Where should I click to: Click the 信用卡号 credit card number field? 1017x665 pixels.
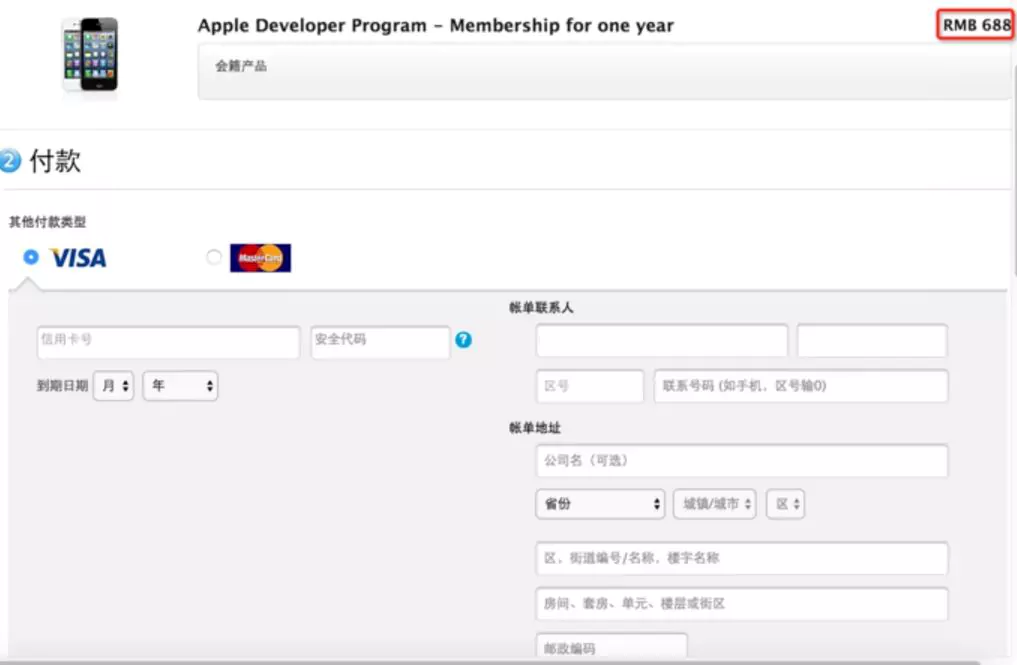tap(167, 341)
